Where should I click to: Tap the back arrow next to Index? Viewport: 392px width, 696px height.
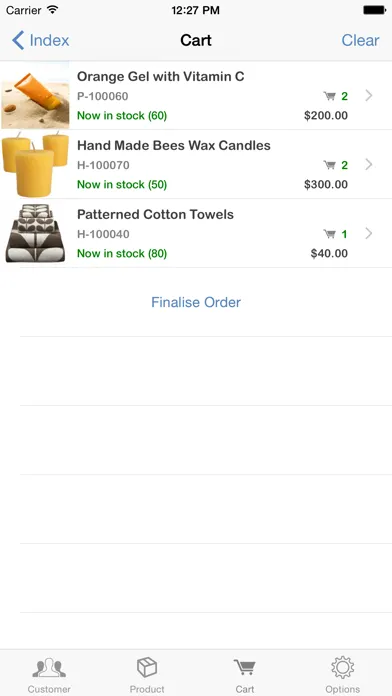[18, 40]
